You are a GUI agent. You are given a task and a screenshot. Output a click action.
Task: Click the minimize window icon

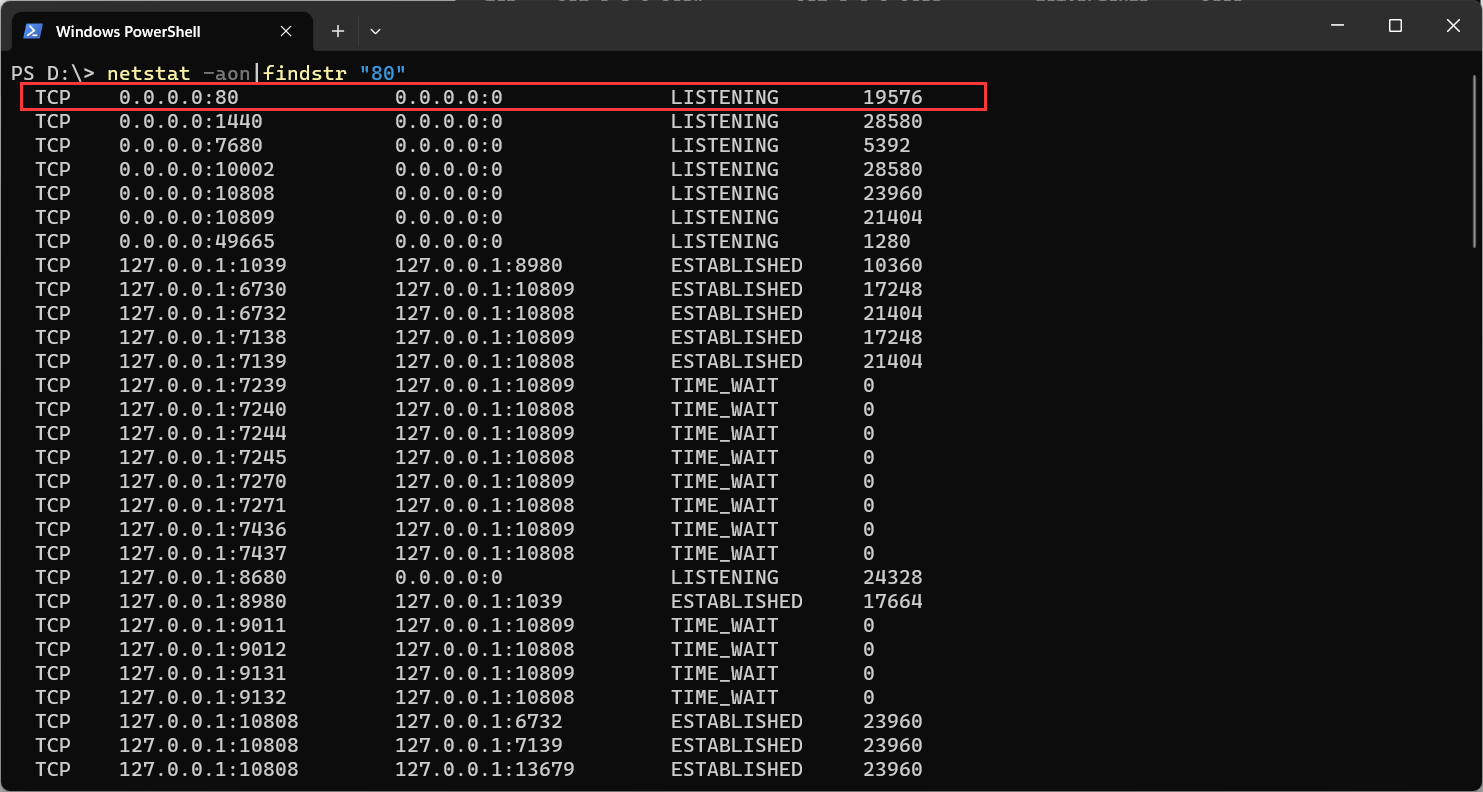(1336, 25)
